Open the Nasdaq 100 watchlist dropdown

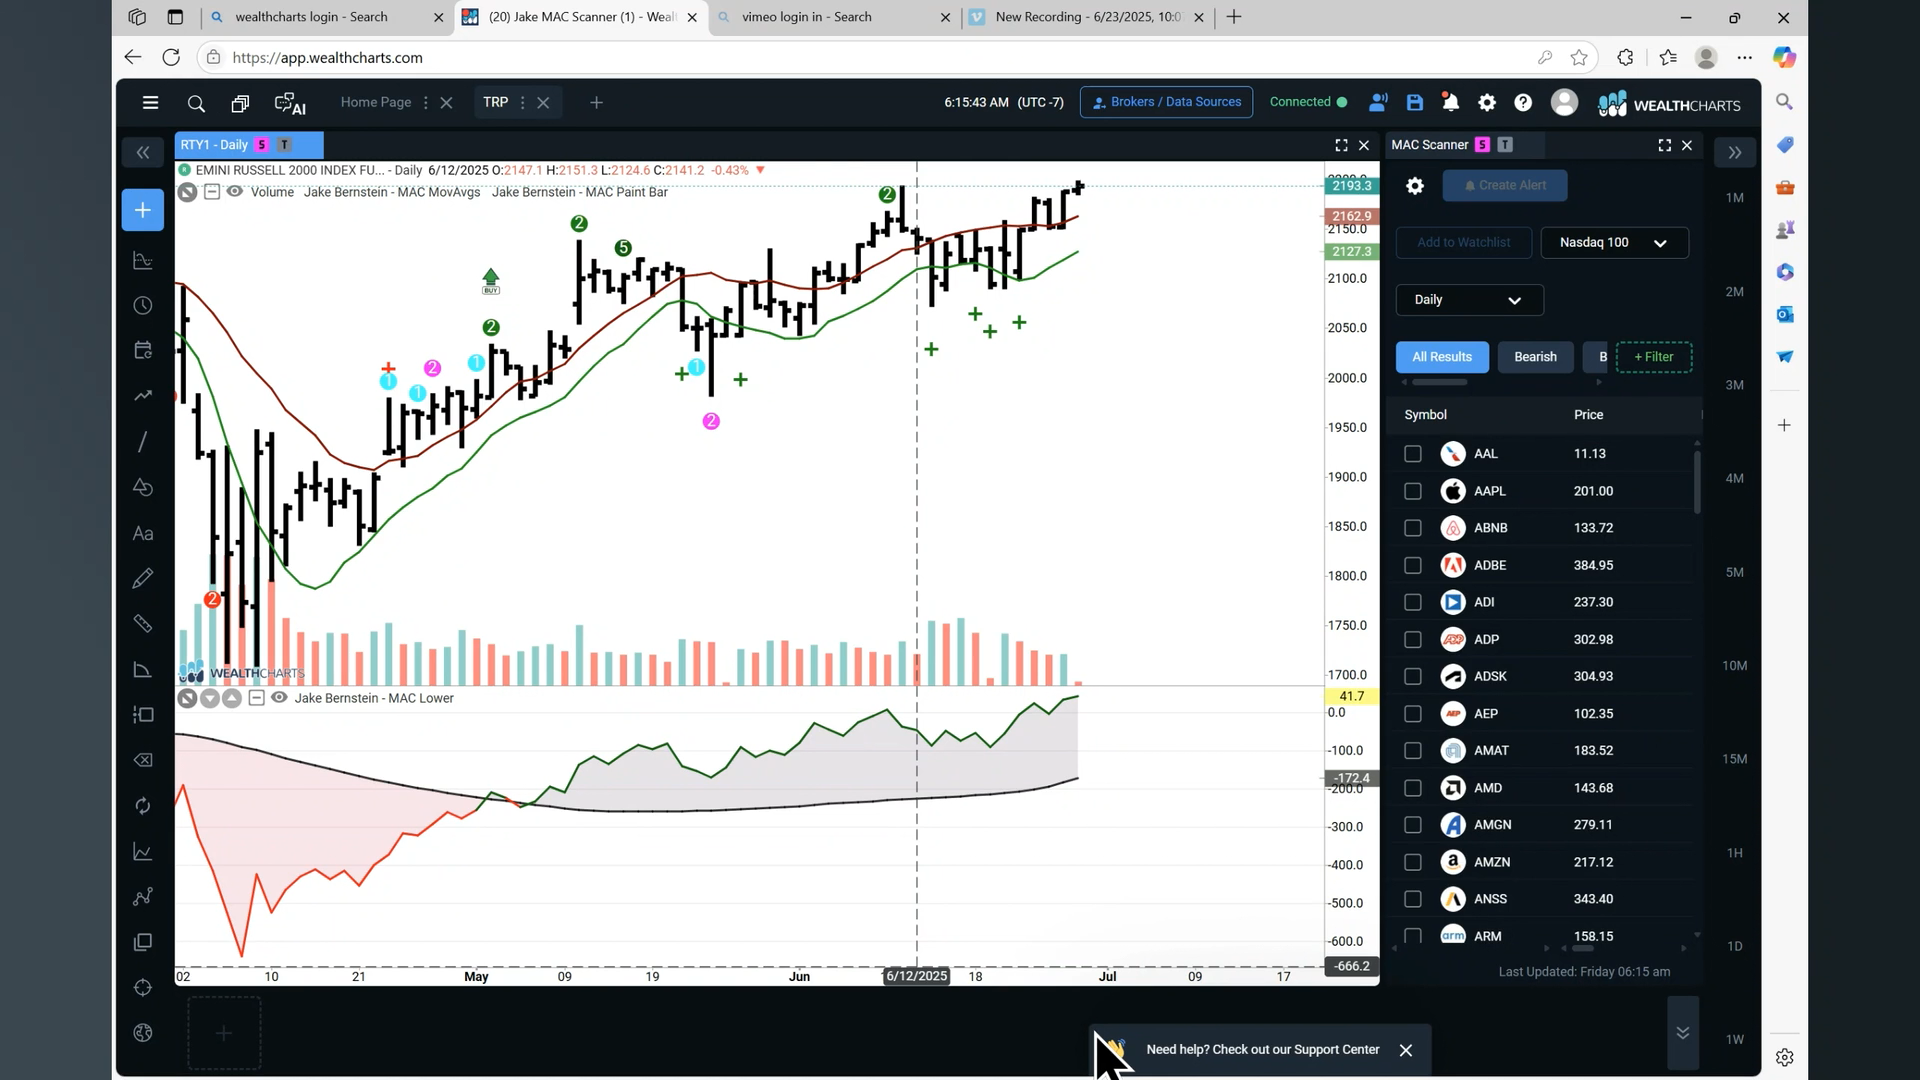(1614, 243)
